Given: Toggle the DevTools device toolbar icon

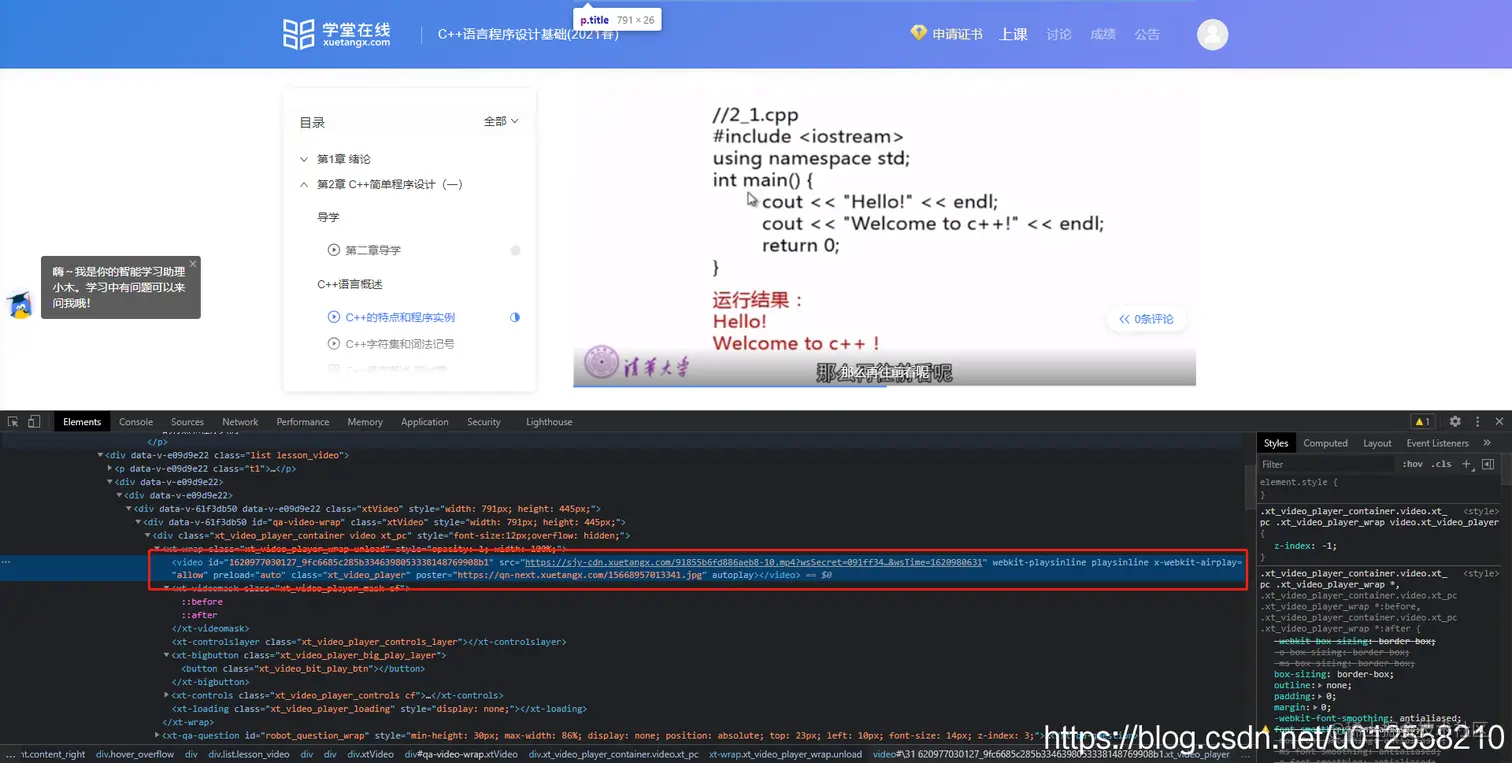Looking at the screenshot, I should click(34, 422).
